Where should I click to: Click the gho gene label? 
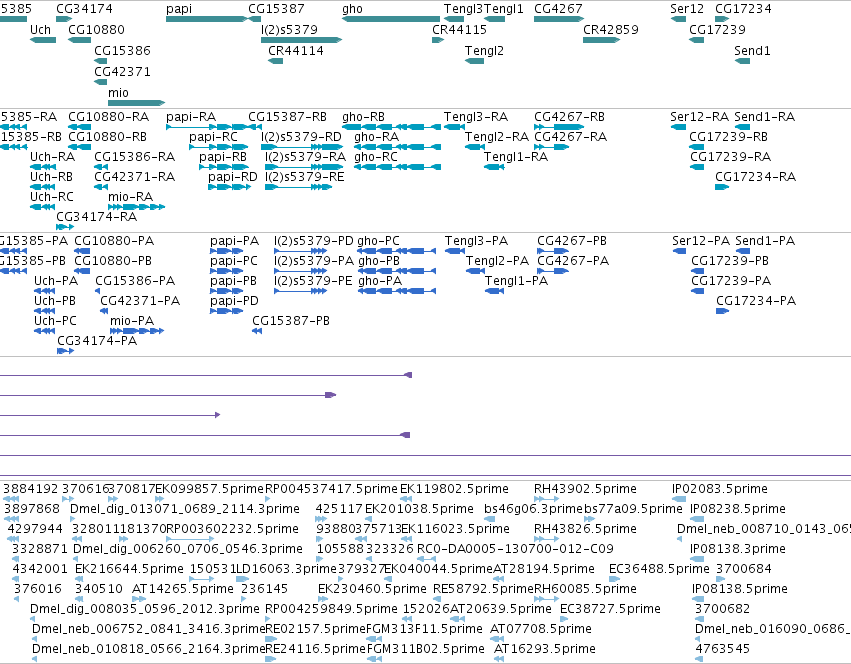click(x=352, y=9)
